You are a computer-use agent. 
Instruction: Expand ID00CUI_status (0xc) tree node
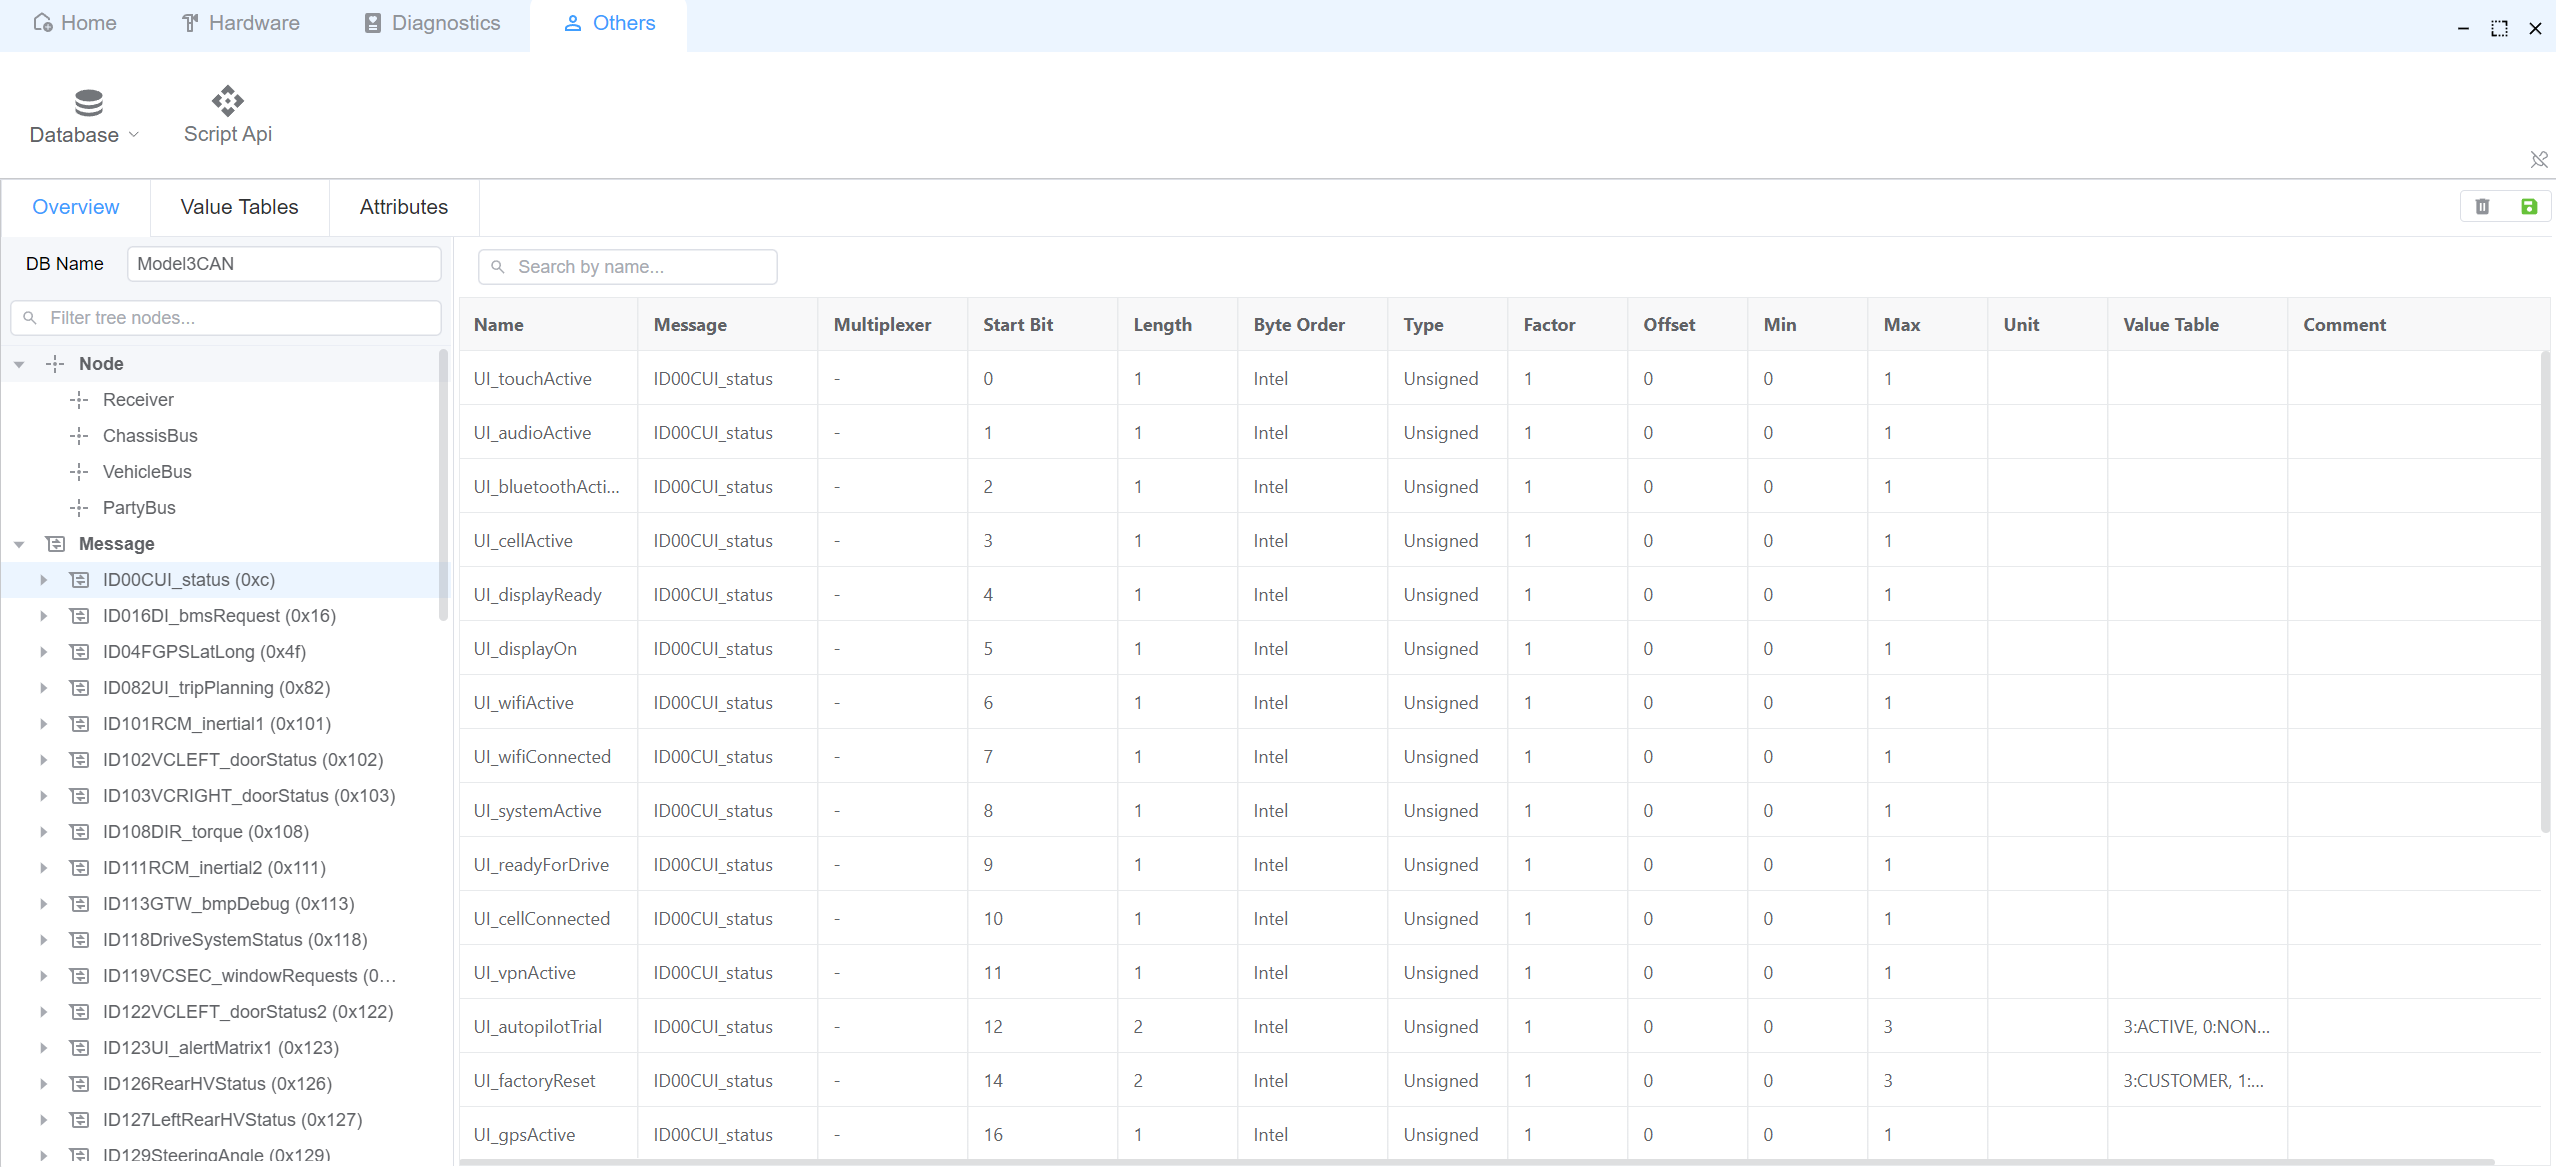tap(43, 580)
